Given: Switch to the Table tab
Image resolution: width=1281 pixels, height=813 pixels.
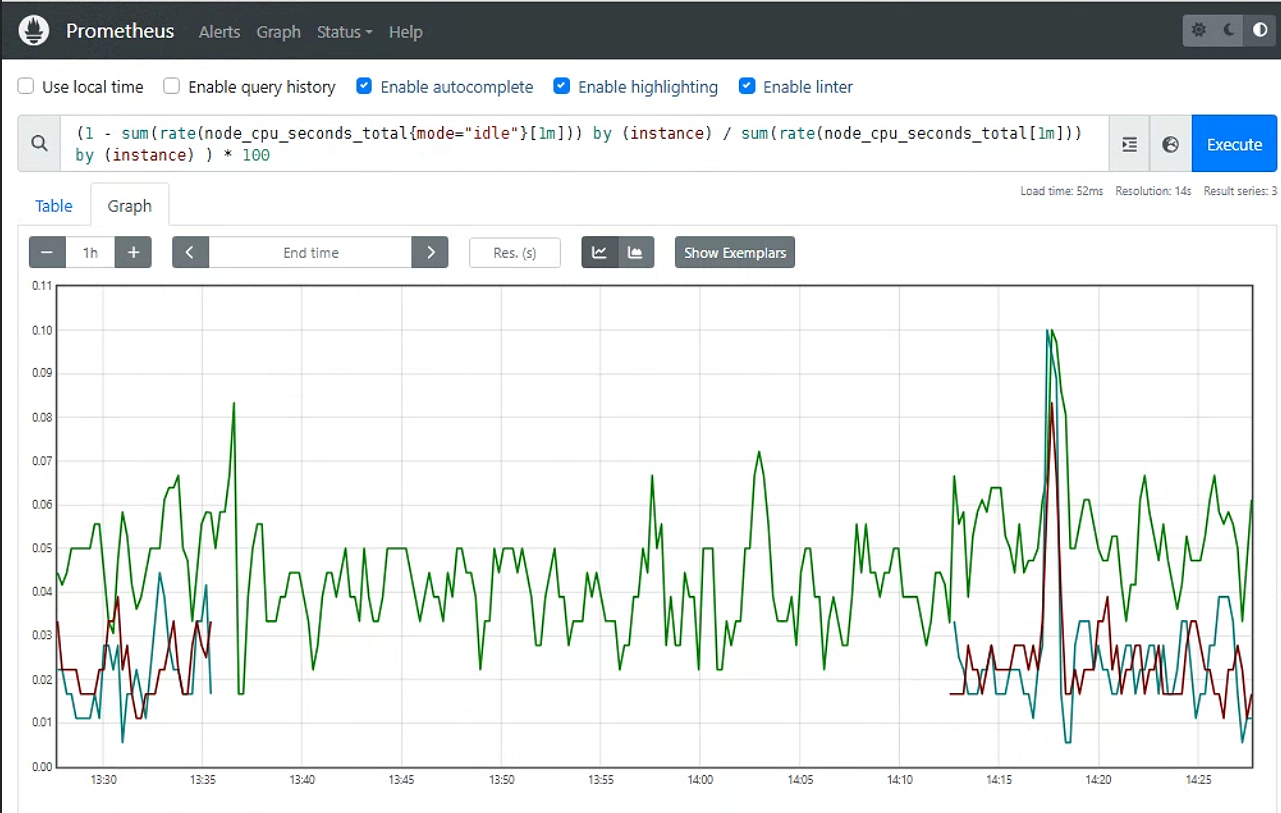Looking at the screenshot, I should [x=54, y=205].
